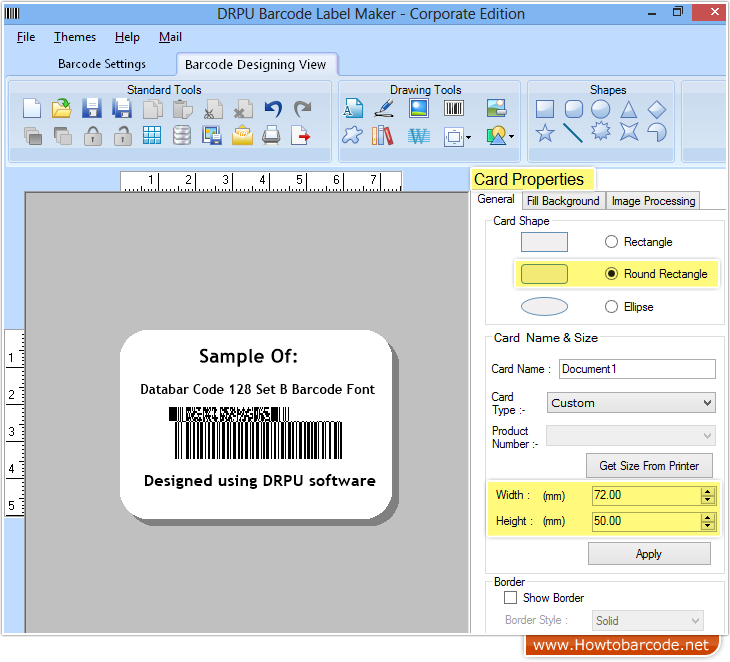Switch to the Barcode Settings tab
Image resolution: width=730 pixels, height=662 pixels.
tap(101, 64)
